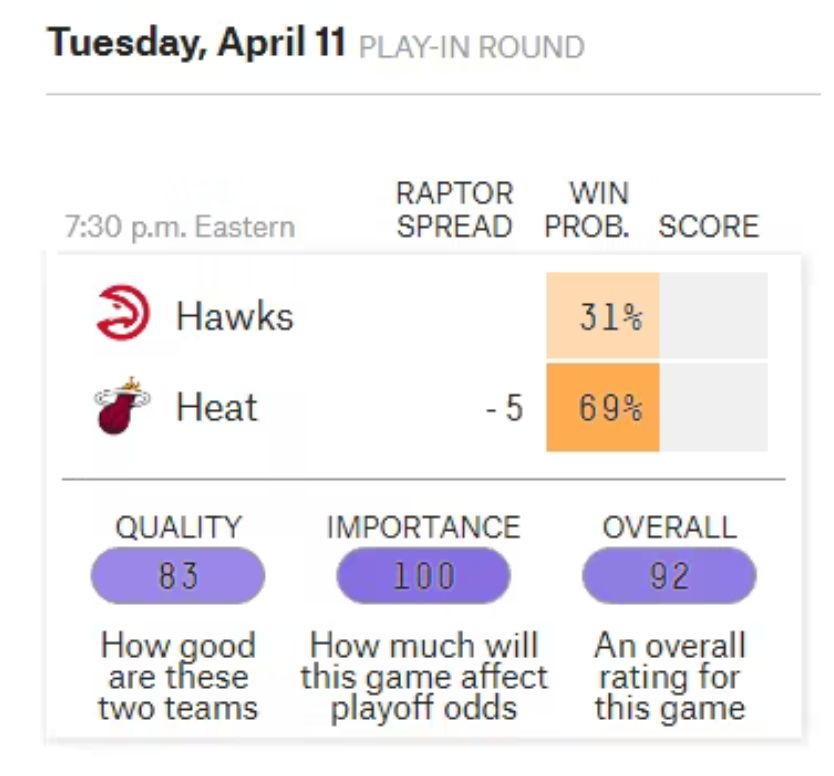834x776 pixels.
Task: Click the Importance rating pill showing 100
Action: click(x=423, y=575)
